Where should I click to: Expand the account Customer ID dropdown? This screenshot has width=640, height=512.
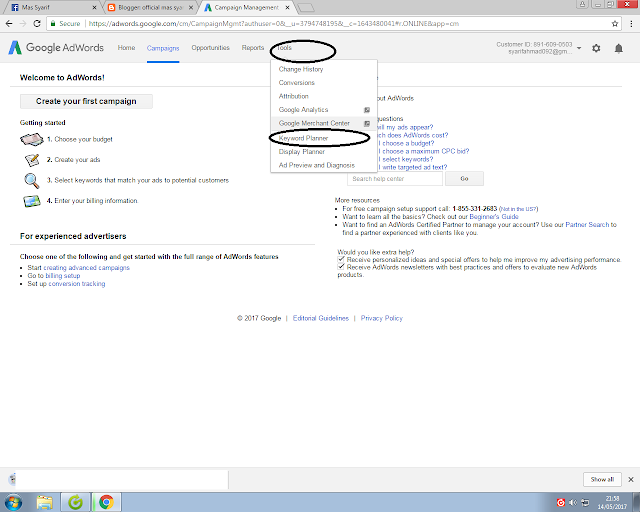coord(579,48)
